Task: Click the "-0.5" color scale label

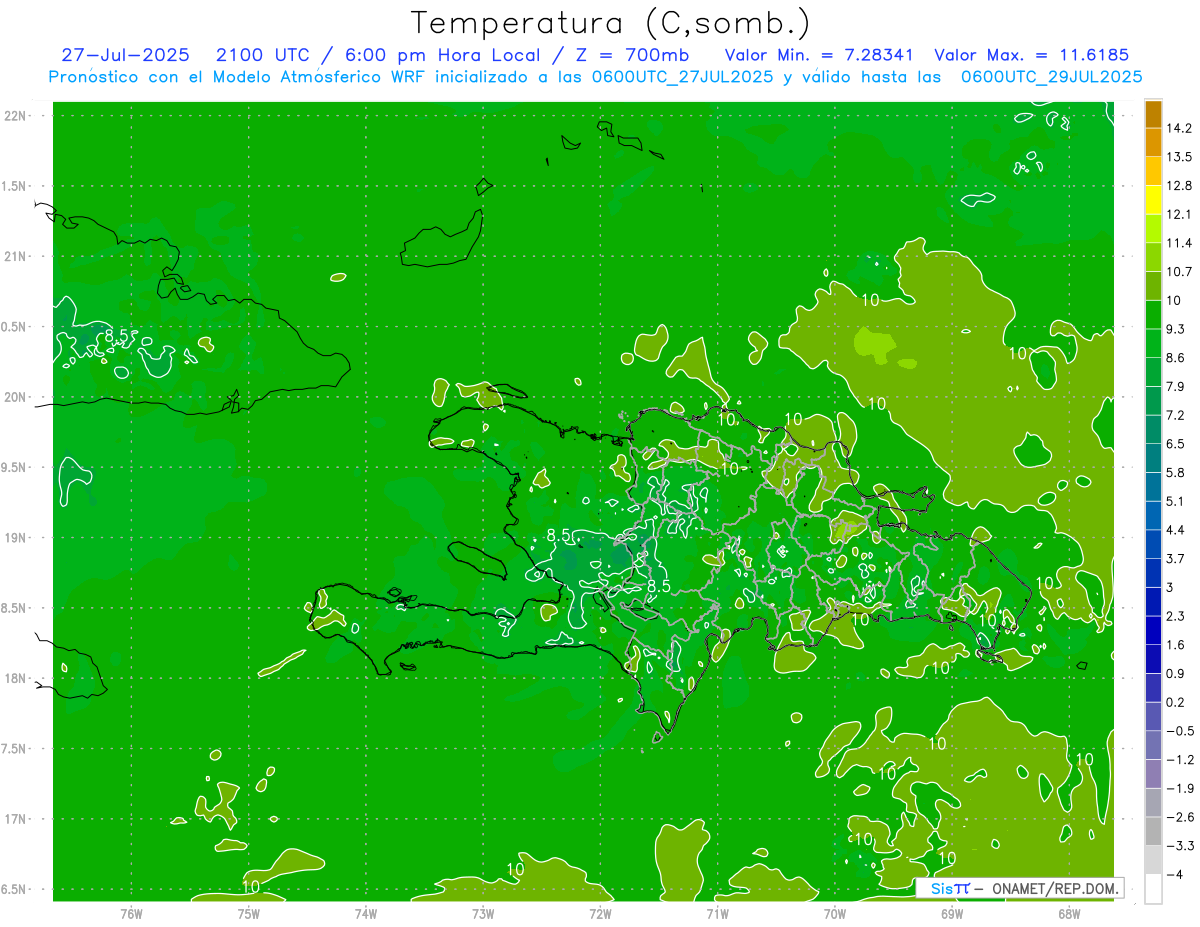Action: [x=1180, y=731]
